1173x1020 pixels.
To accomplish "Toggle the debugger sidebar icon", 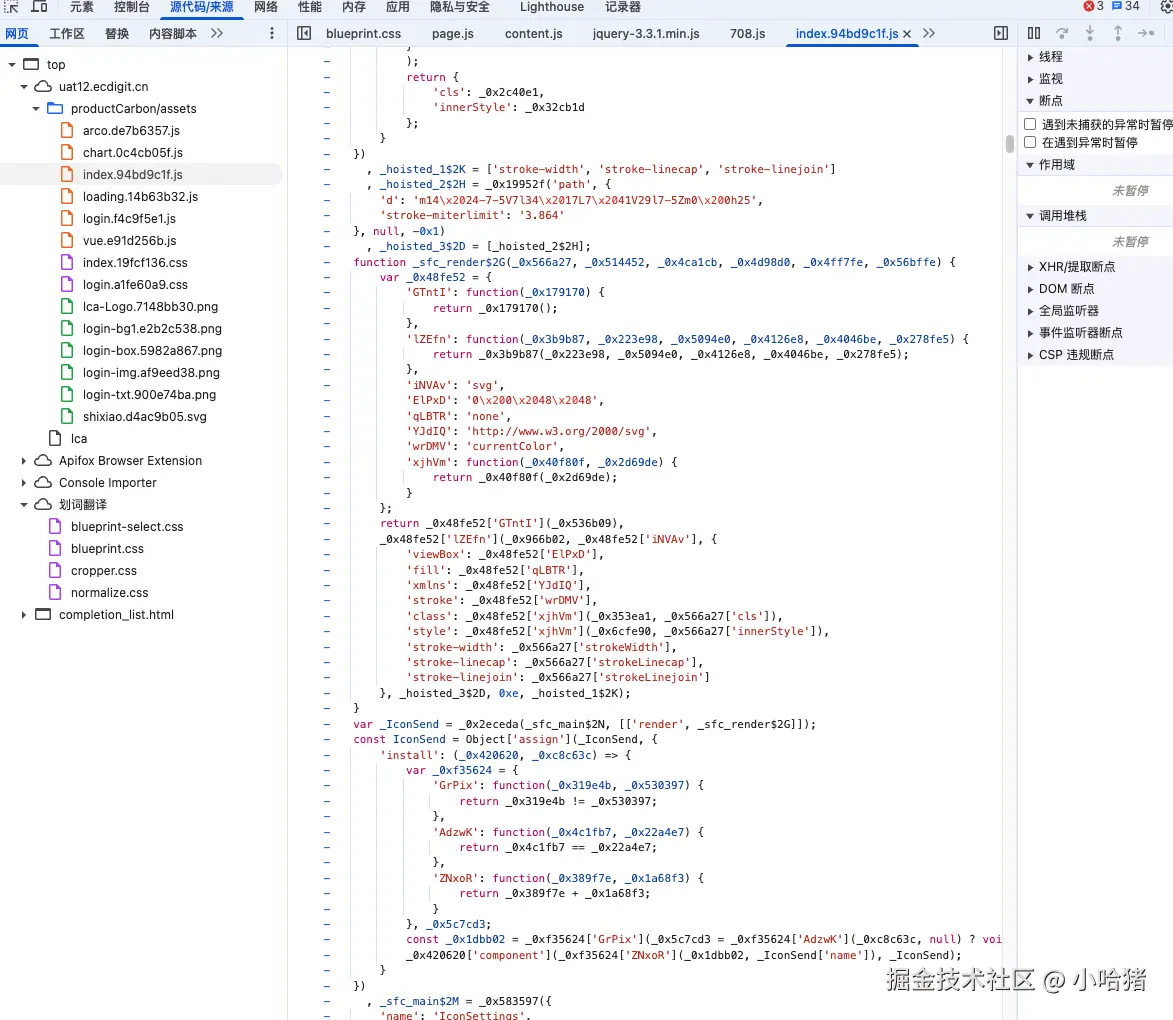I will 1000,33.
